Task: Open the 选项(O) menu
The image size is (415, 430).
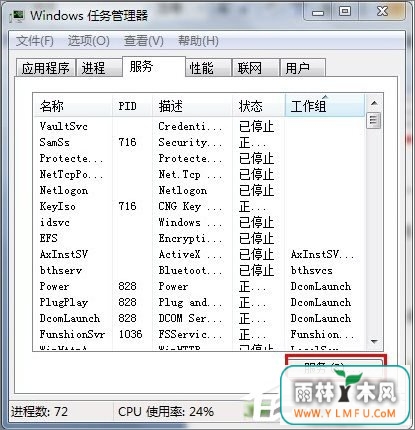Action: (89, 41)
